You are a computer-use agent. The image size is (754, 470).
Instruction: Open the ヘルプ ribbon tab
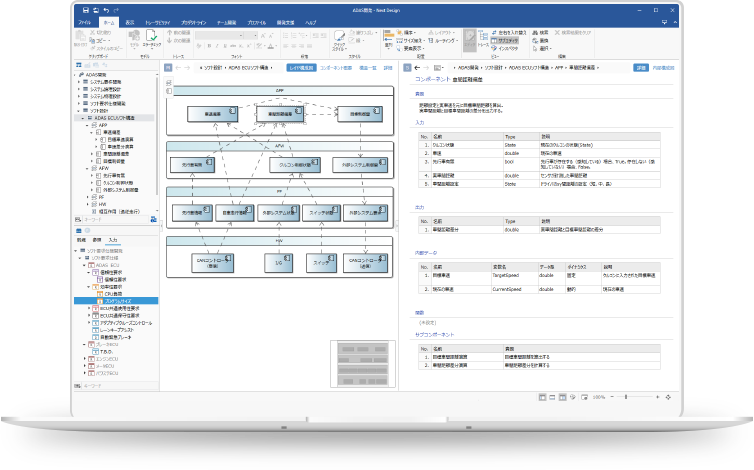[x=311, y=22]
